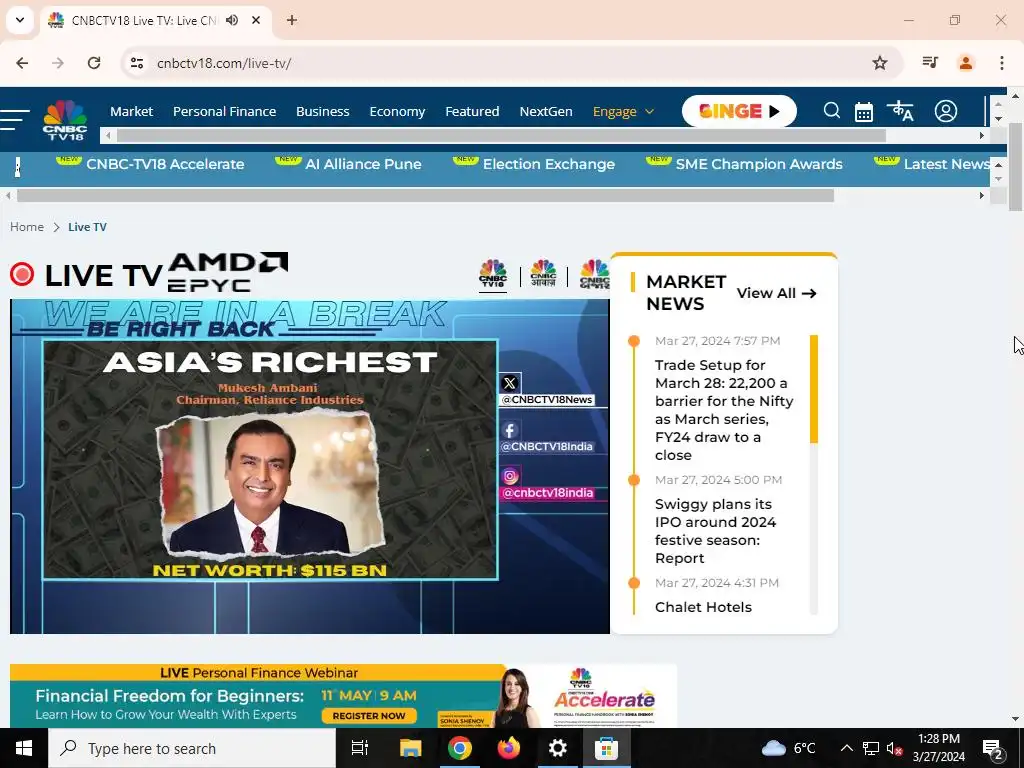Open Task View on taskbar
The image size is (1024, 768).
(x=360, y=748)
